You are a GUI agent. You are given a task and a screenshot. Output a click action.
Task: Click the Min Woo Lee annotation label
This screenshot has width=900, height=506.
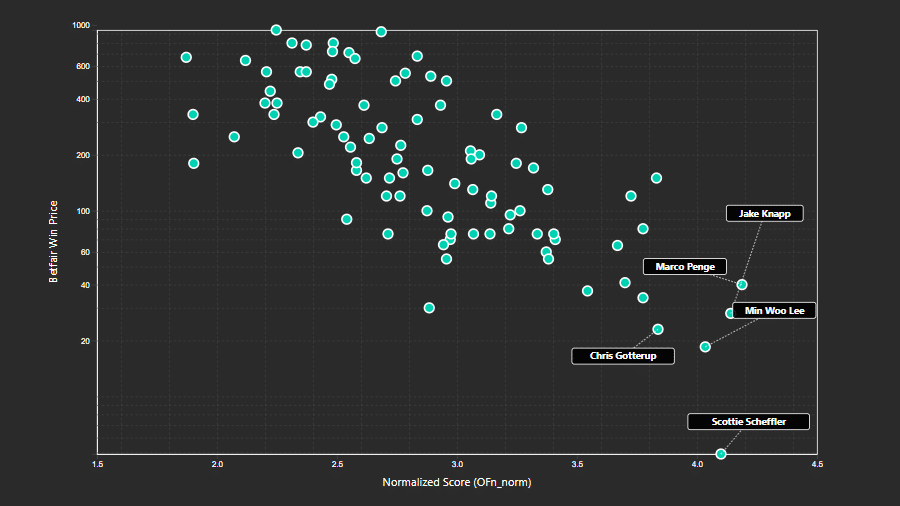click(774, 311)
